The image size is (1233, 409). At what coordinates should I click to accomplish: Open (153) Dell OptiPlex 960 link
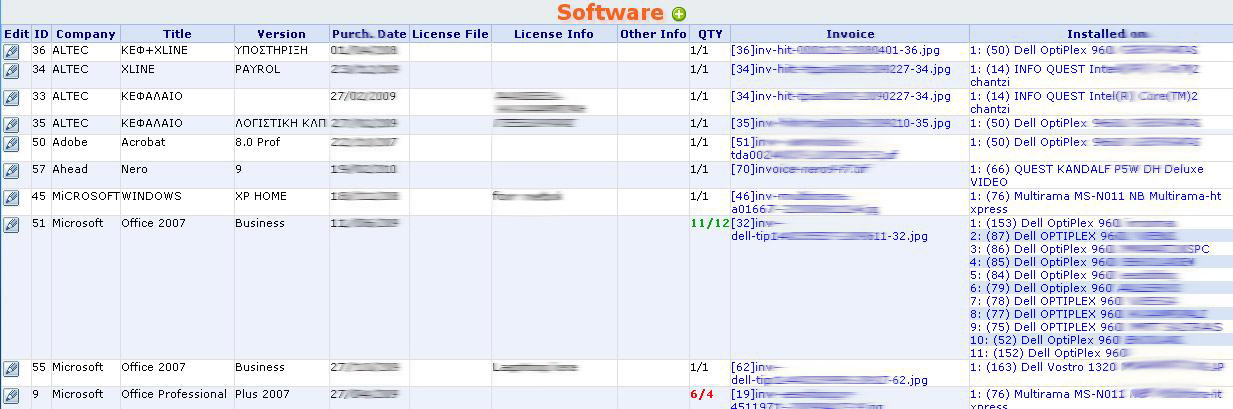1073,223
